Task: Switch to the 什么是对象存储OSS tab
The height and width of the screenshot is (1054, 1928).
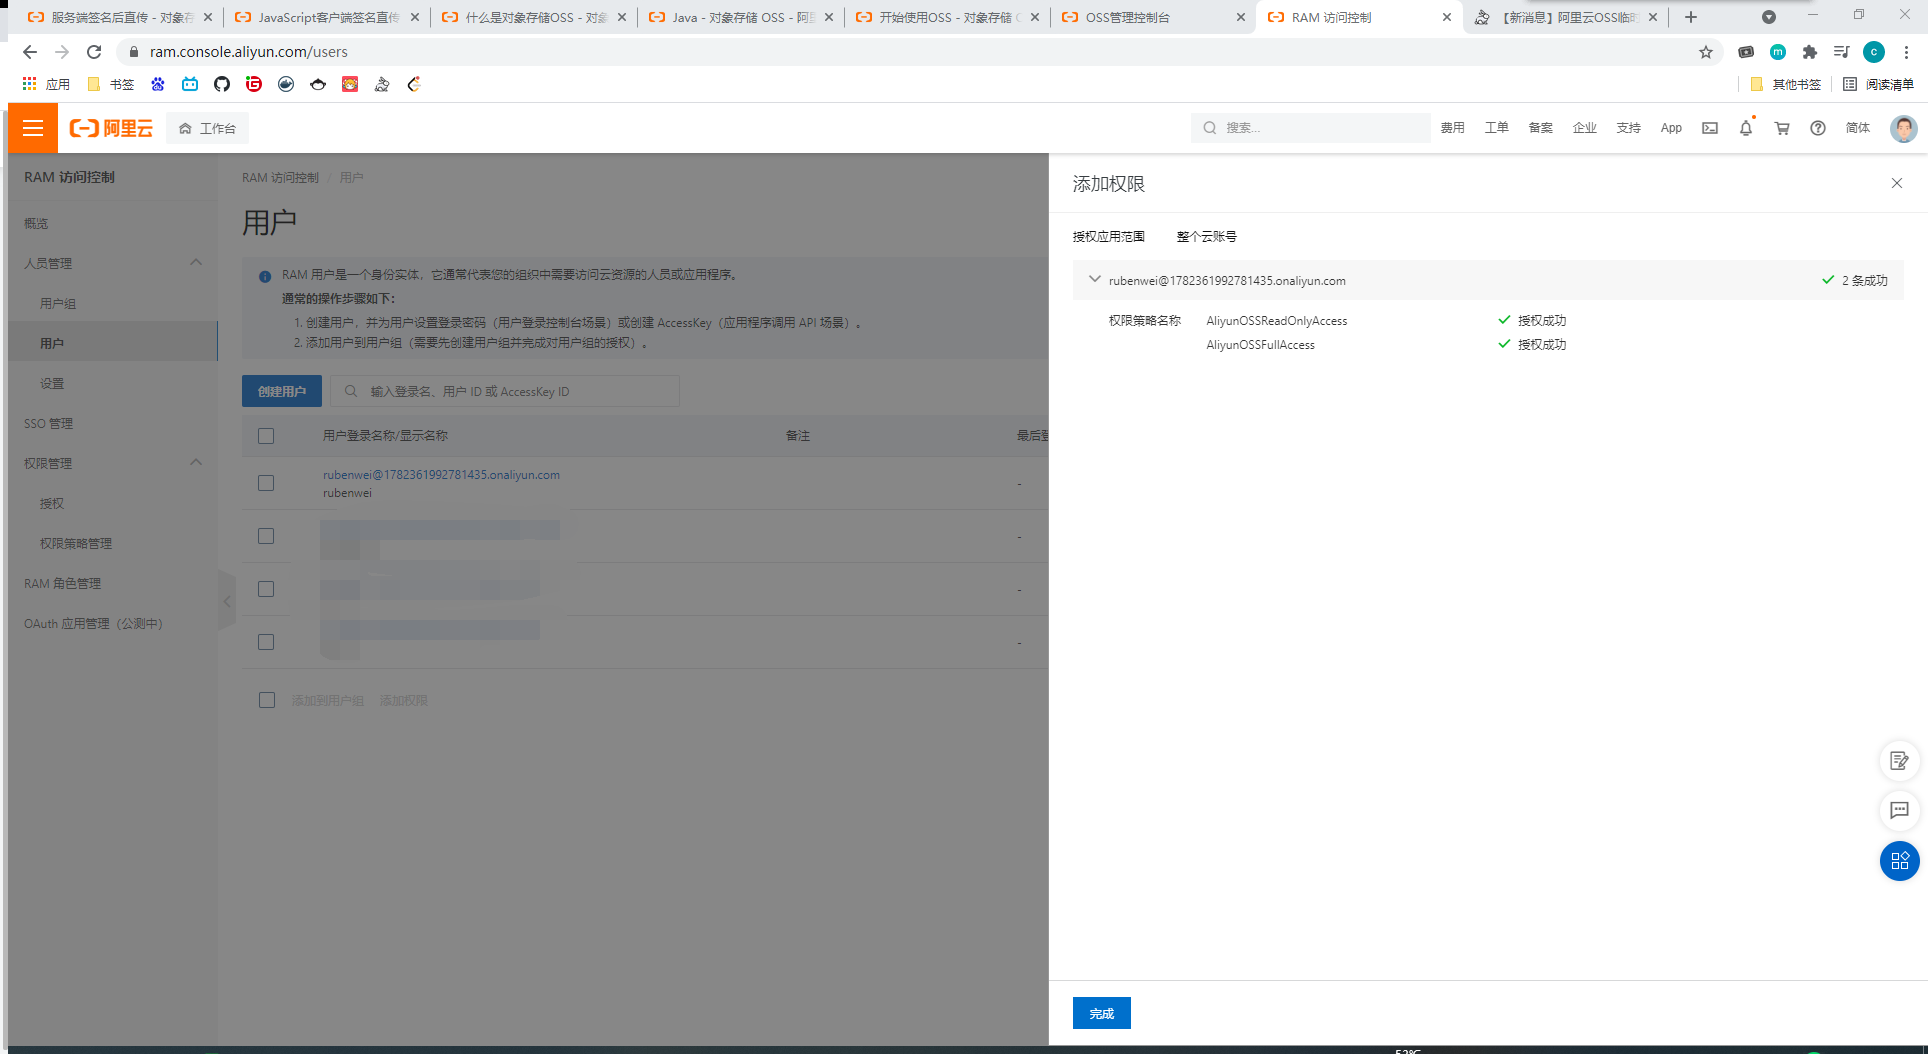Action: click(x=533, y=17)
